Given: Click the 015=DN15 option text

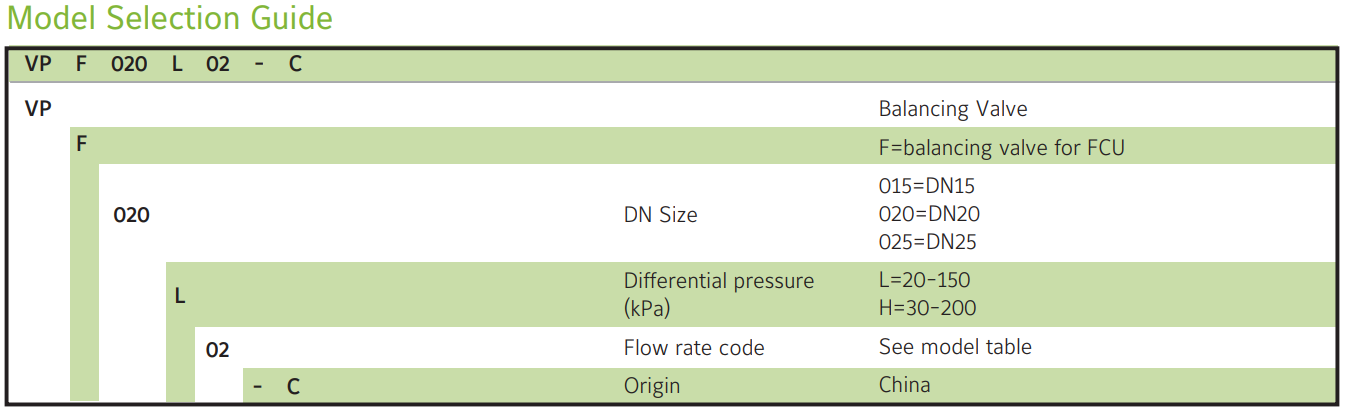Looking at the screenshot, I should (926, 186).
